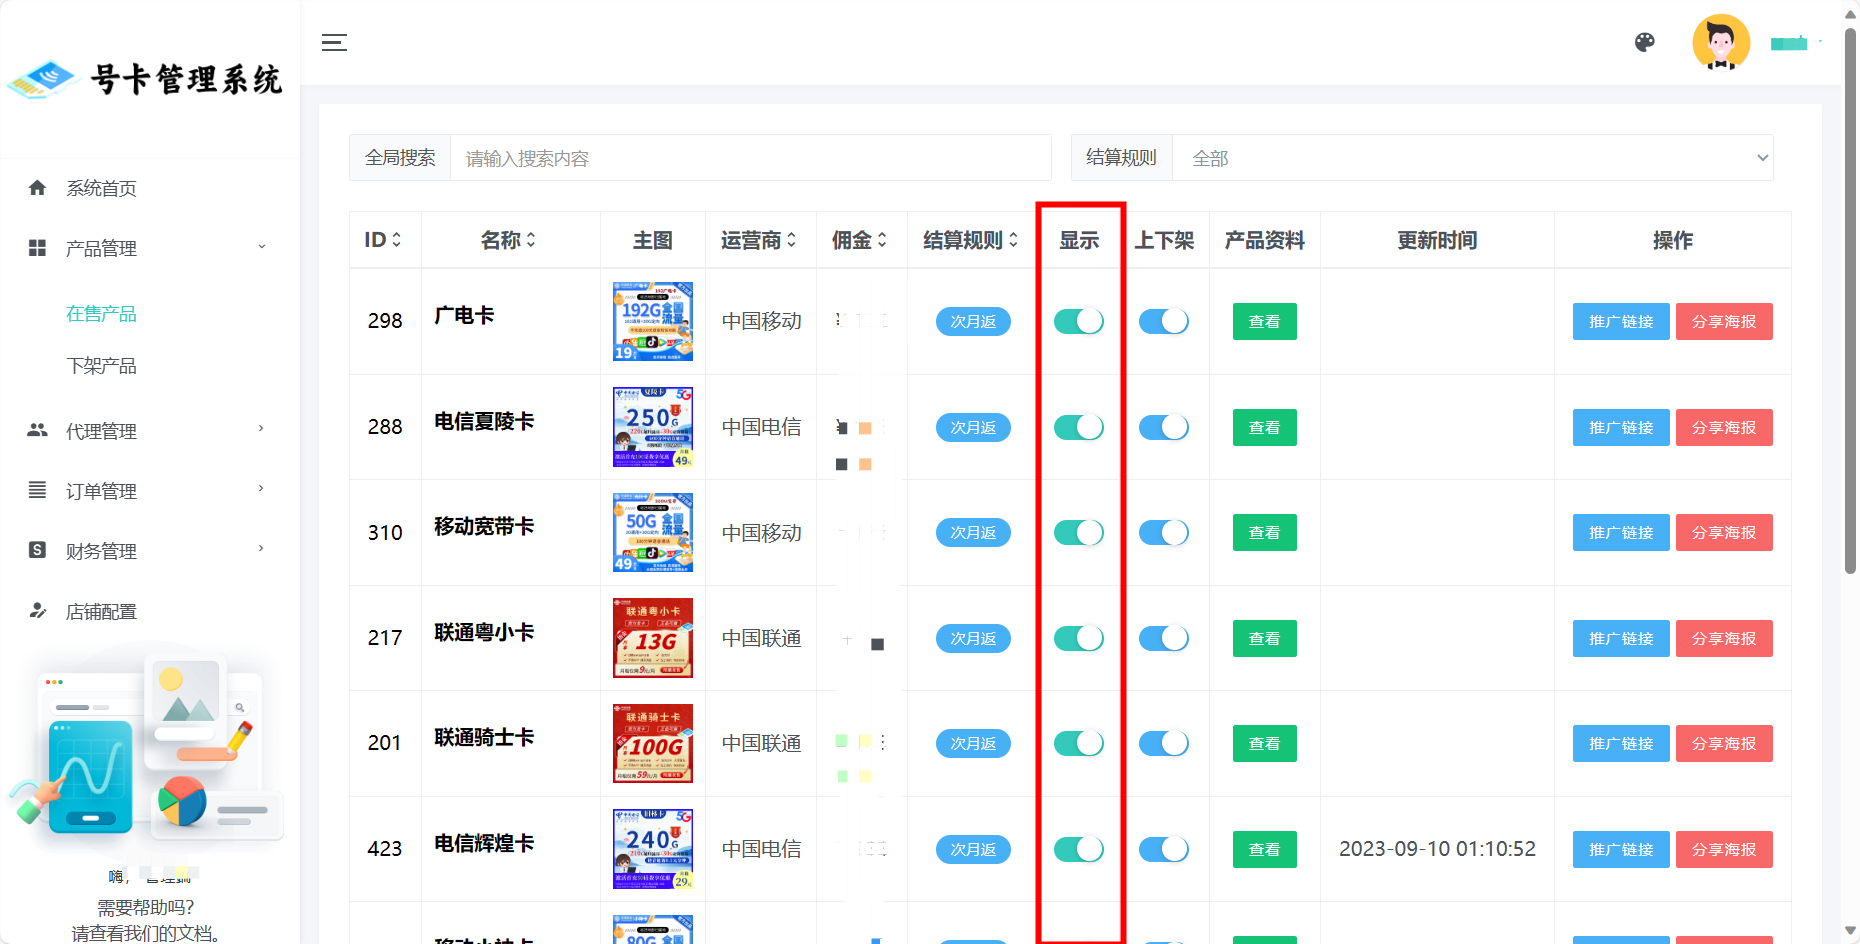Image resolution: width=1860 pixels, height=944 pixels.
Task: Click 分享海报 button for 联通粤小卡
Action: pos(1724,638)
